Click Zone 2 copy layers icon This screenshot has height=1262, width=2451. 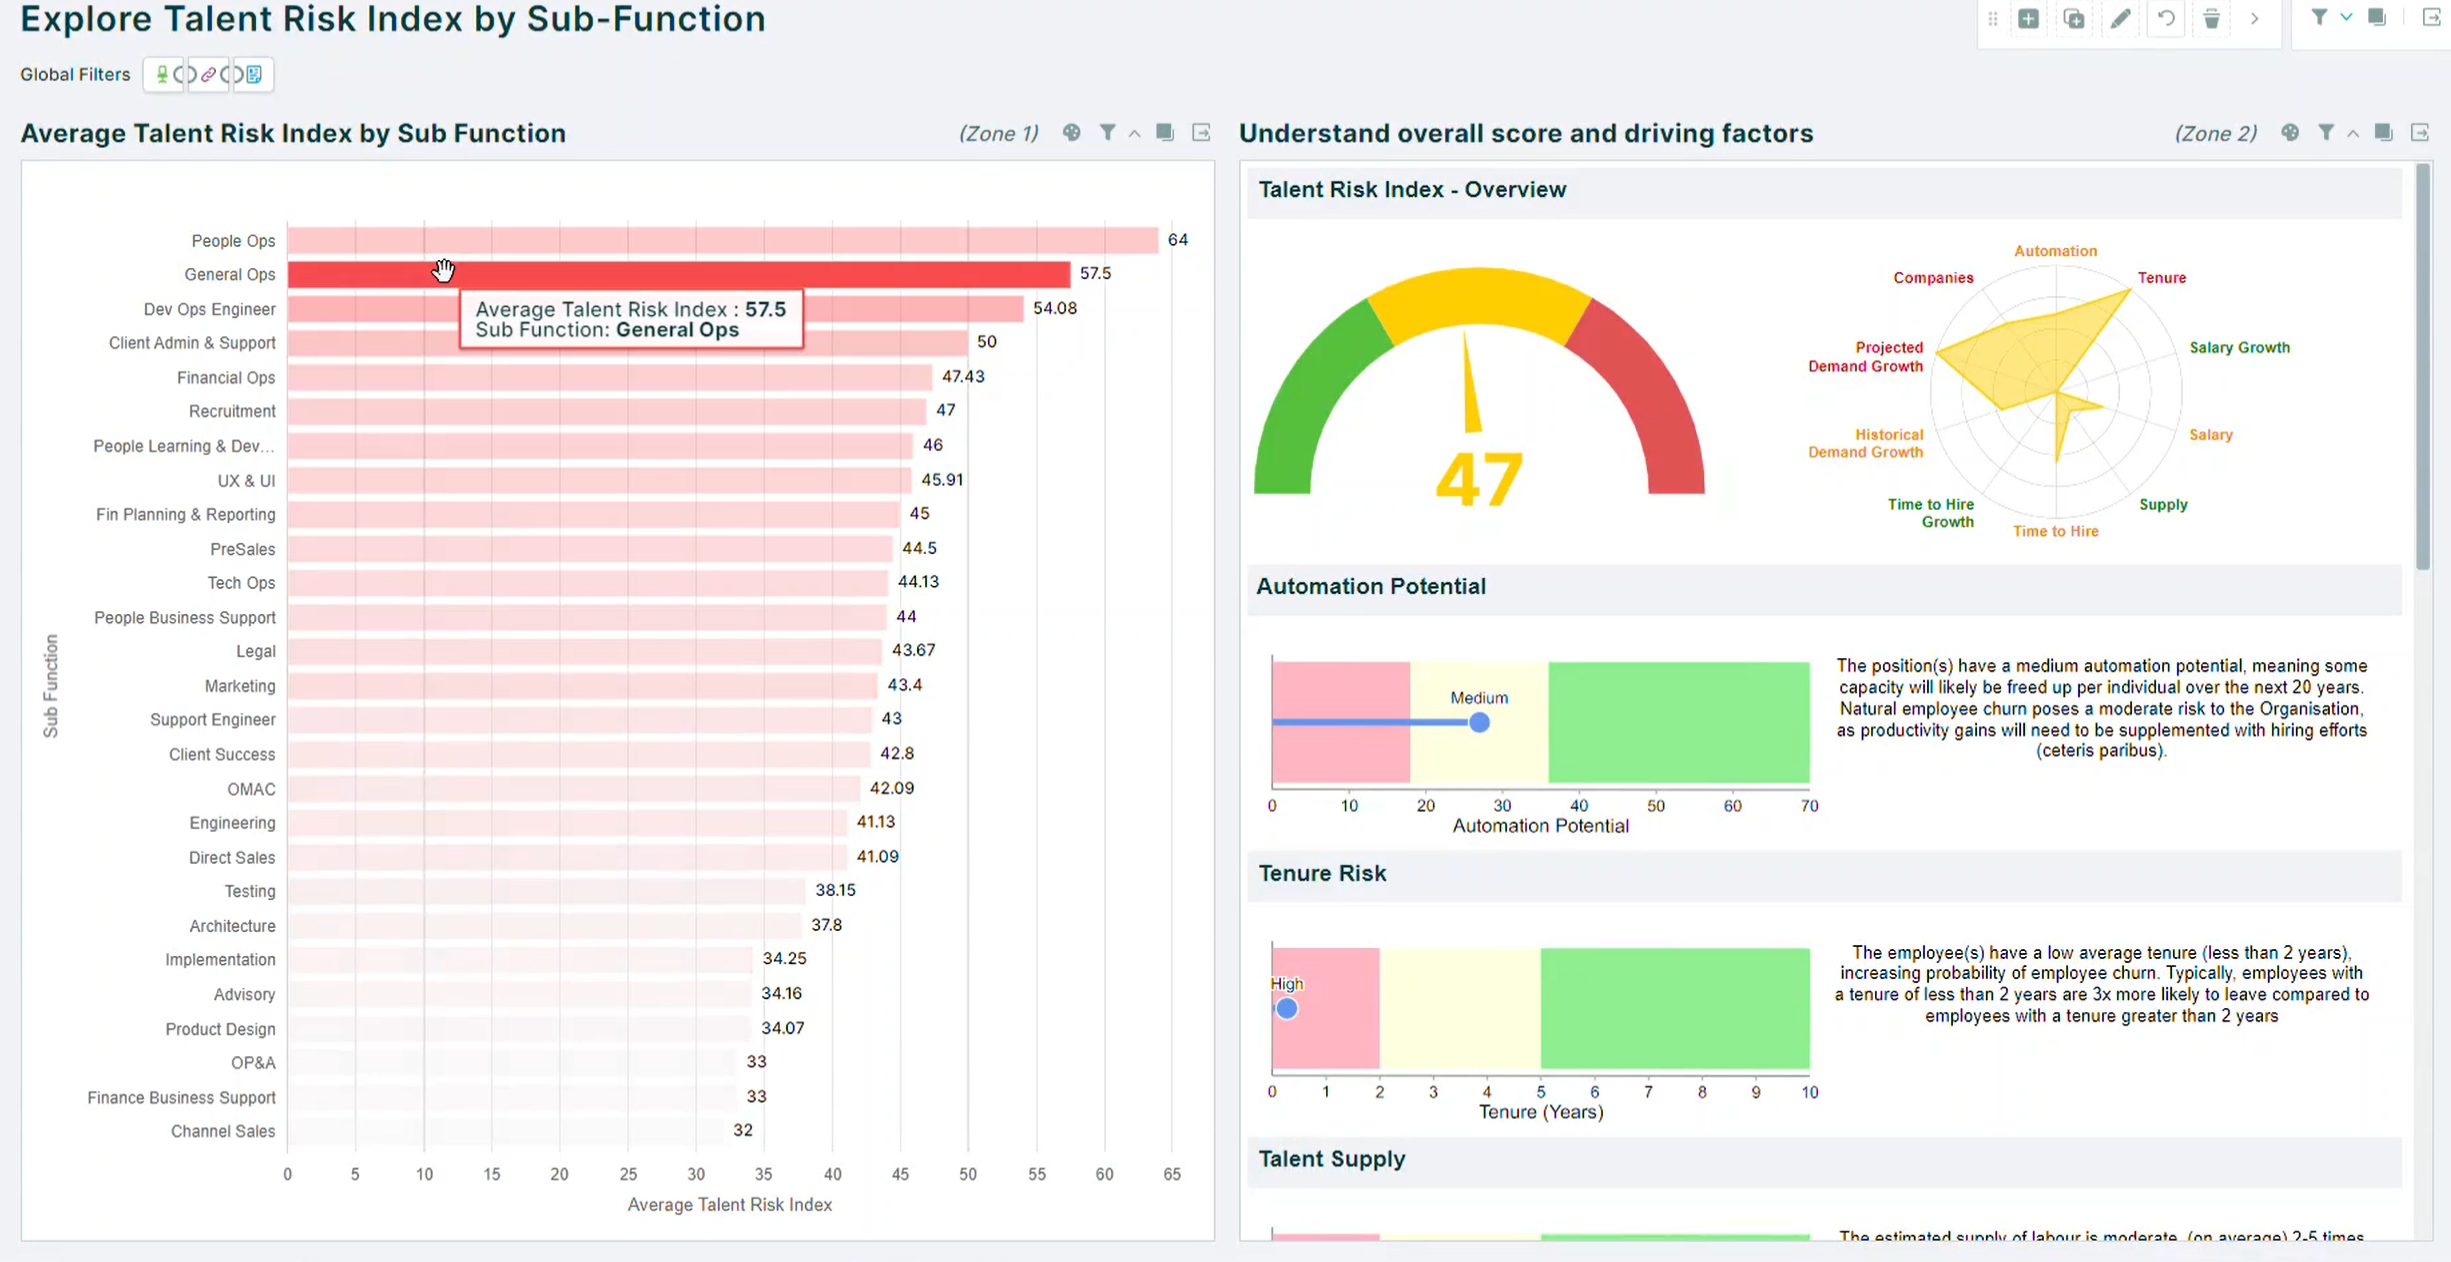tap(2383, 132)
